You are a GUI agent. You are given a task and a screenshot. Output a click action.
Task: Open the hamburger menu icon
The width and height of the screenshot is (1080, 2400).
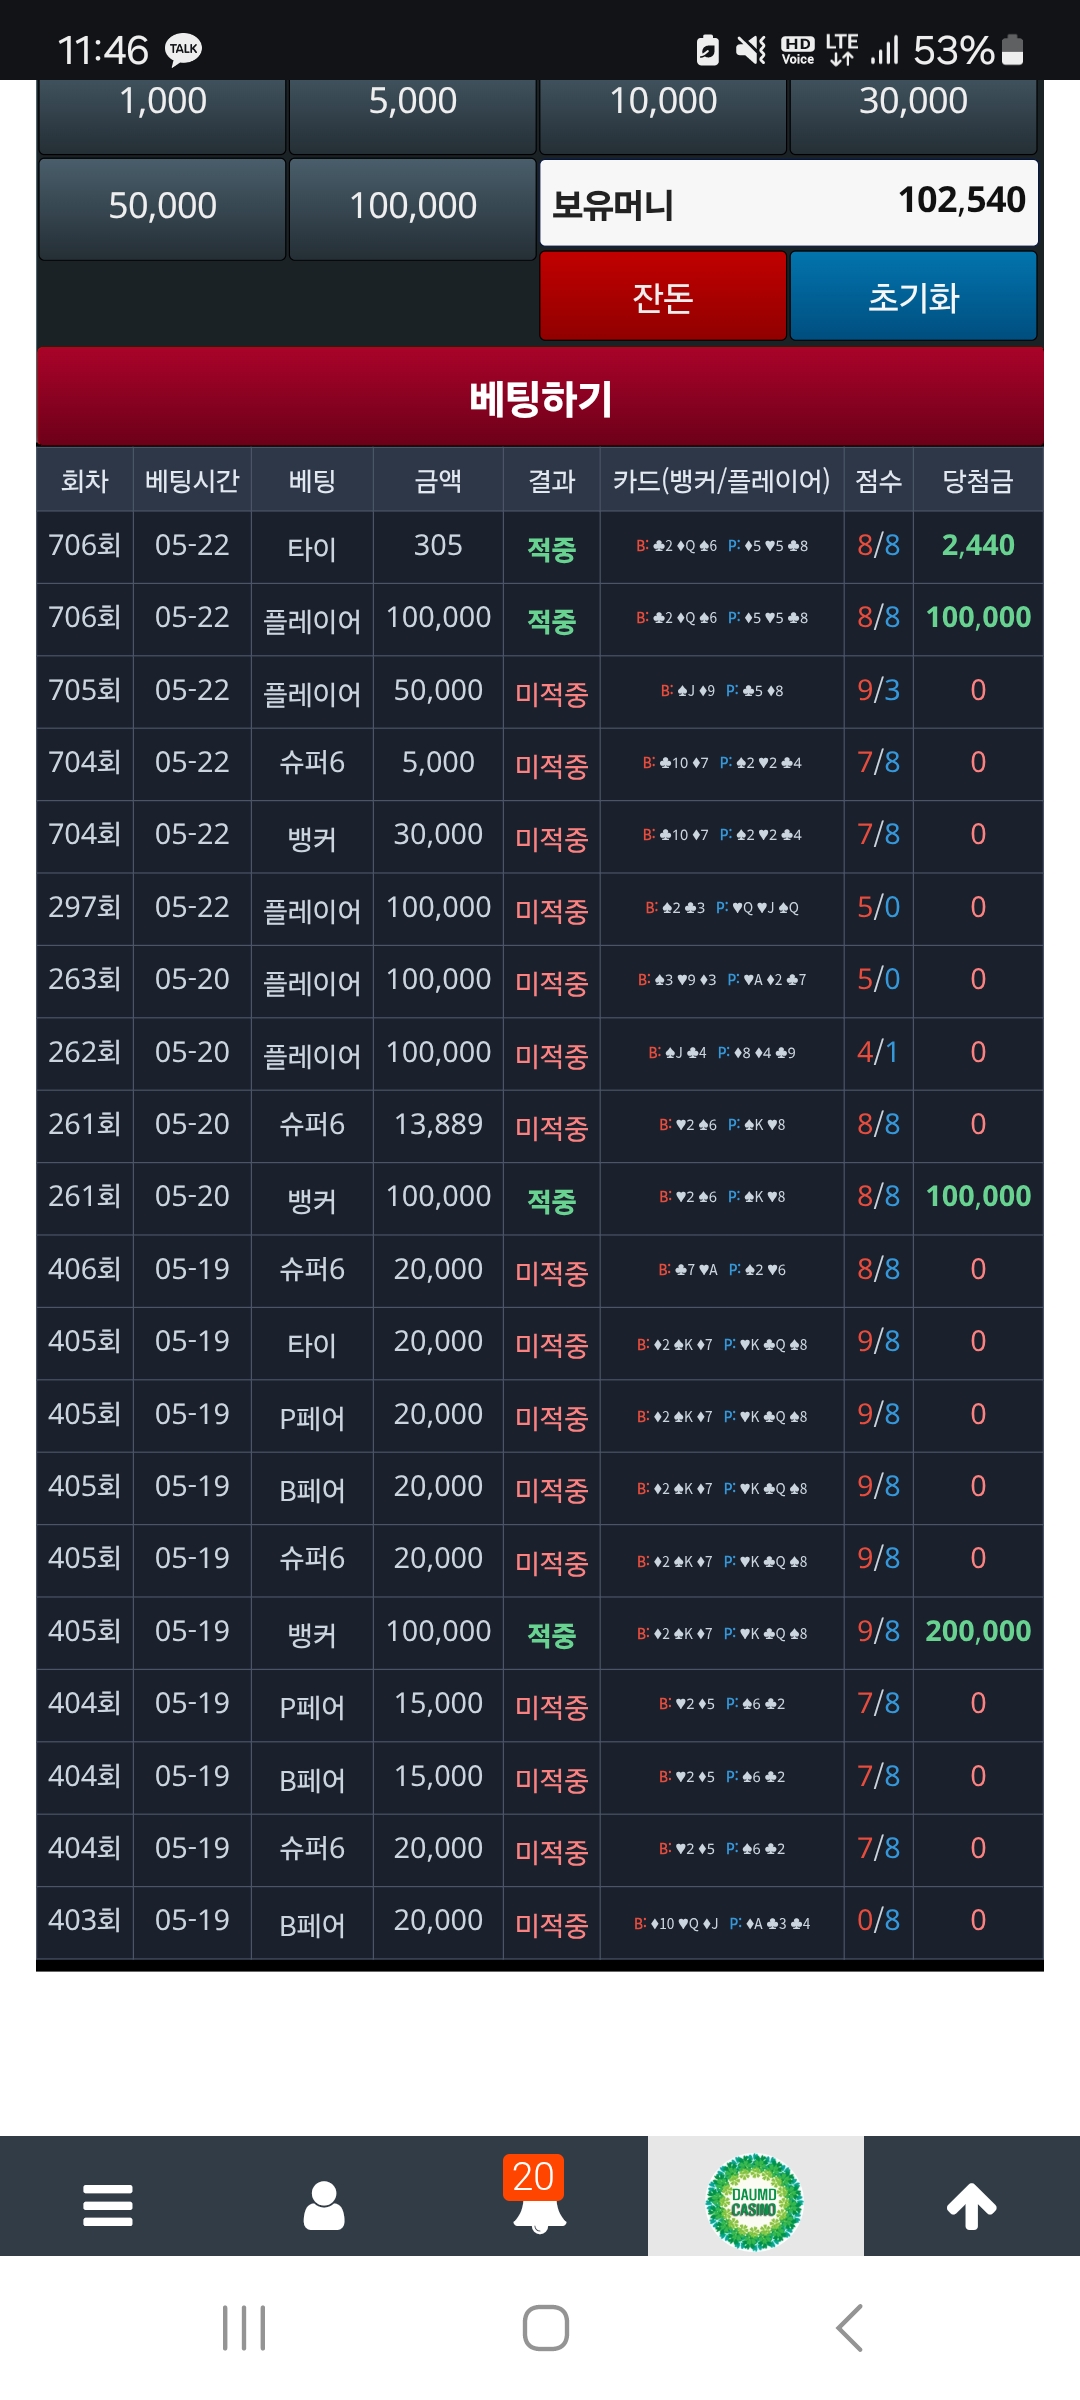108,2205
